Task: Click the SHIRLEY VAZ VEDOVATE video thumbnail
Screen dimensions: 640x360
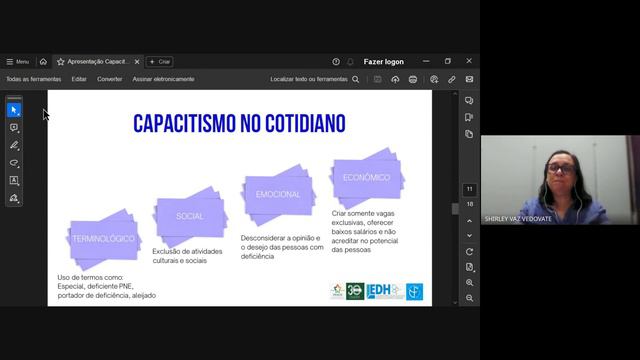Action: tap(560, 180)
